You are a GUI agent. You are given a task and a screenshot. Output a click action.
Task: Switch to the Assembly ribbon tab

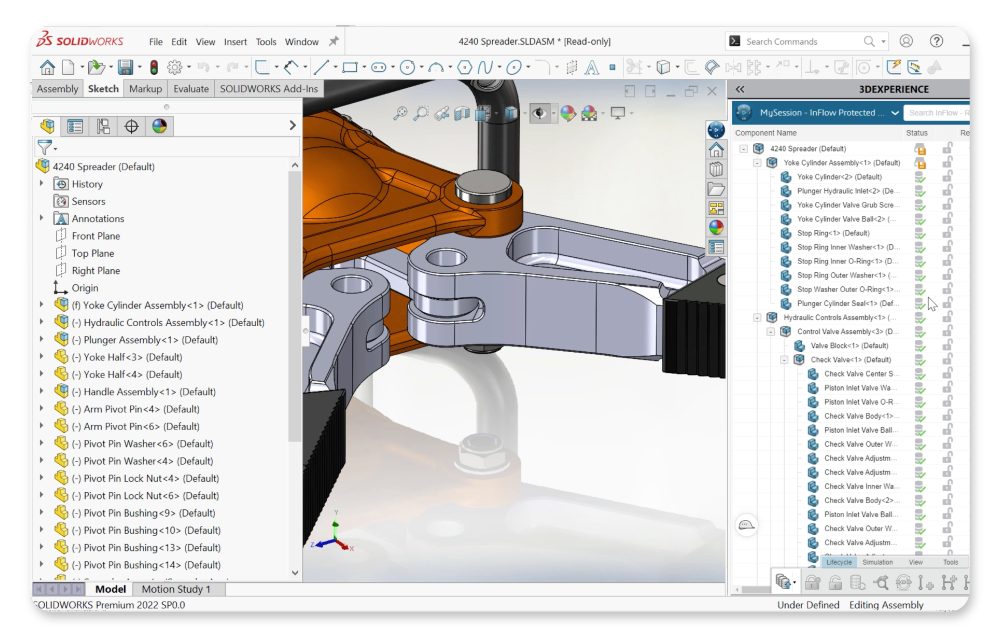[x=57, y=89]
